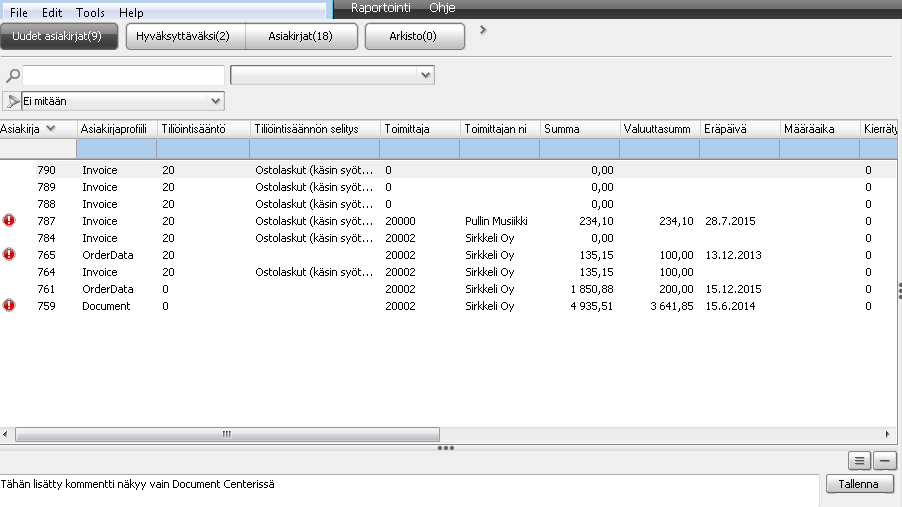Click the Document profile cell in row 759
This screenshot has height=507, width=902.
pos(106,306)
